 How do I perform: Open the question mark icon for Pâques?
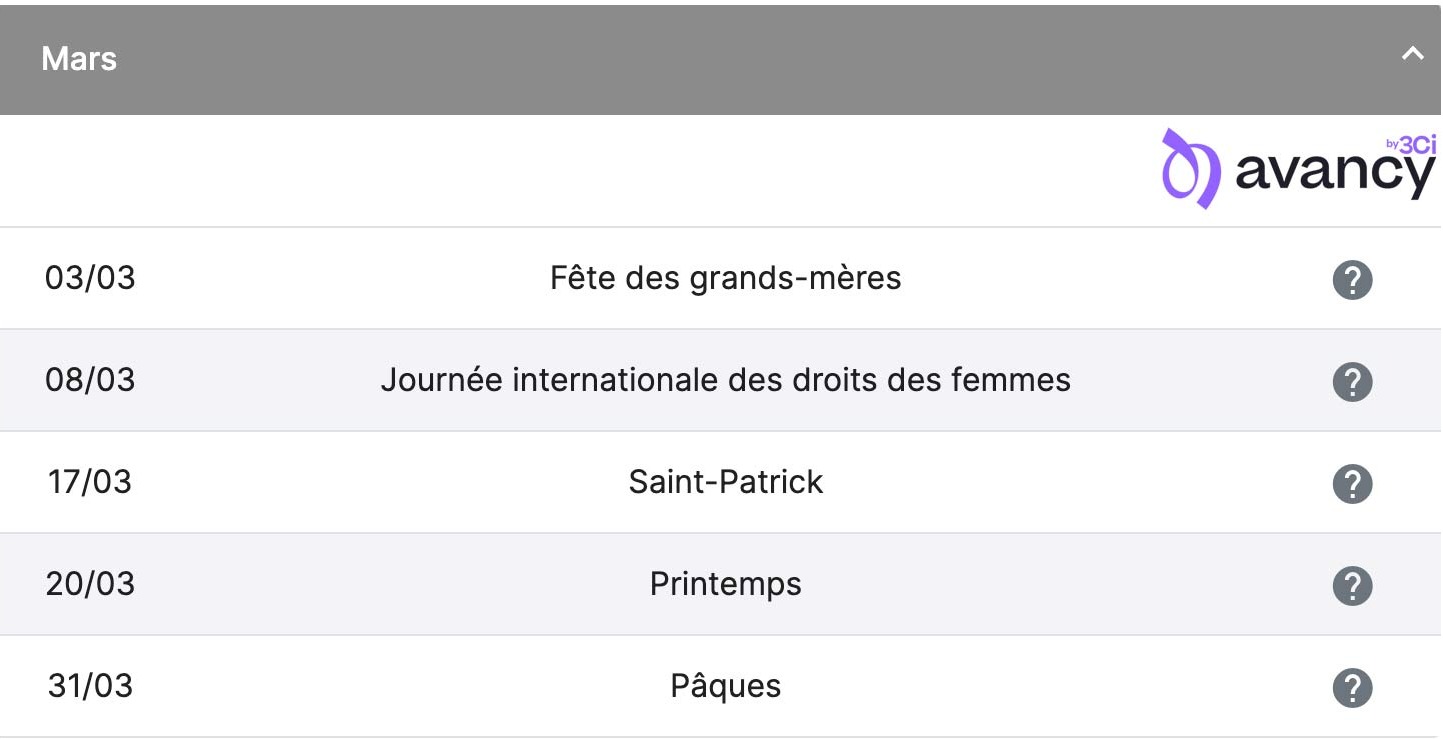(1352, 688)
